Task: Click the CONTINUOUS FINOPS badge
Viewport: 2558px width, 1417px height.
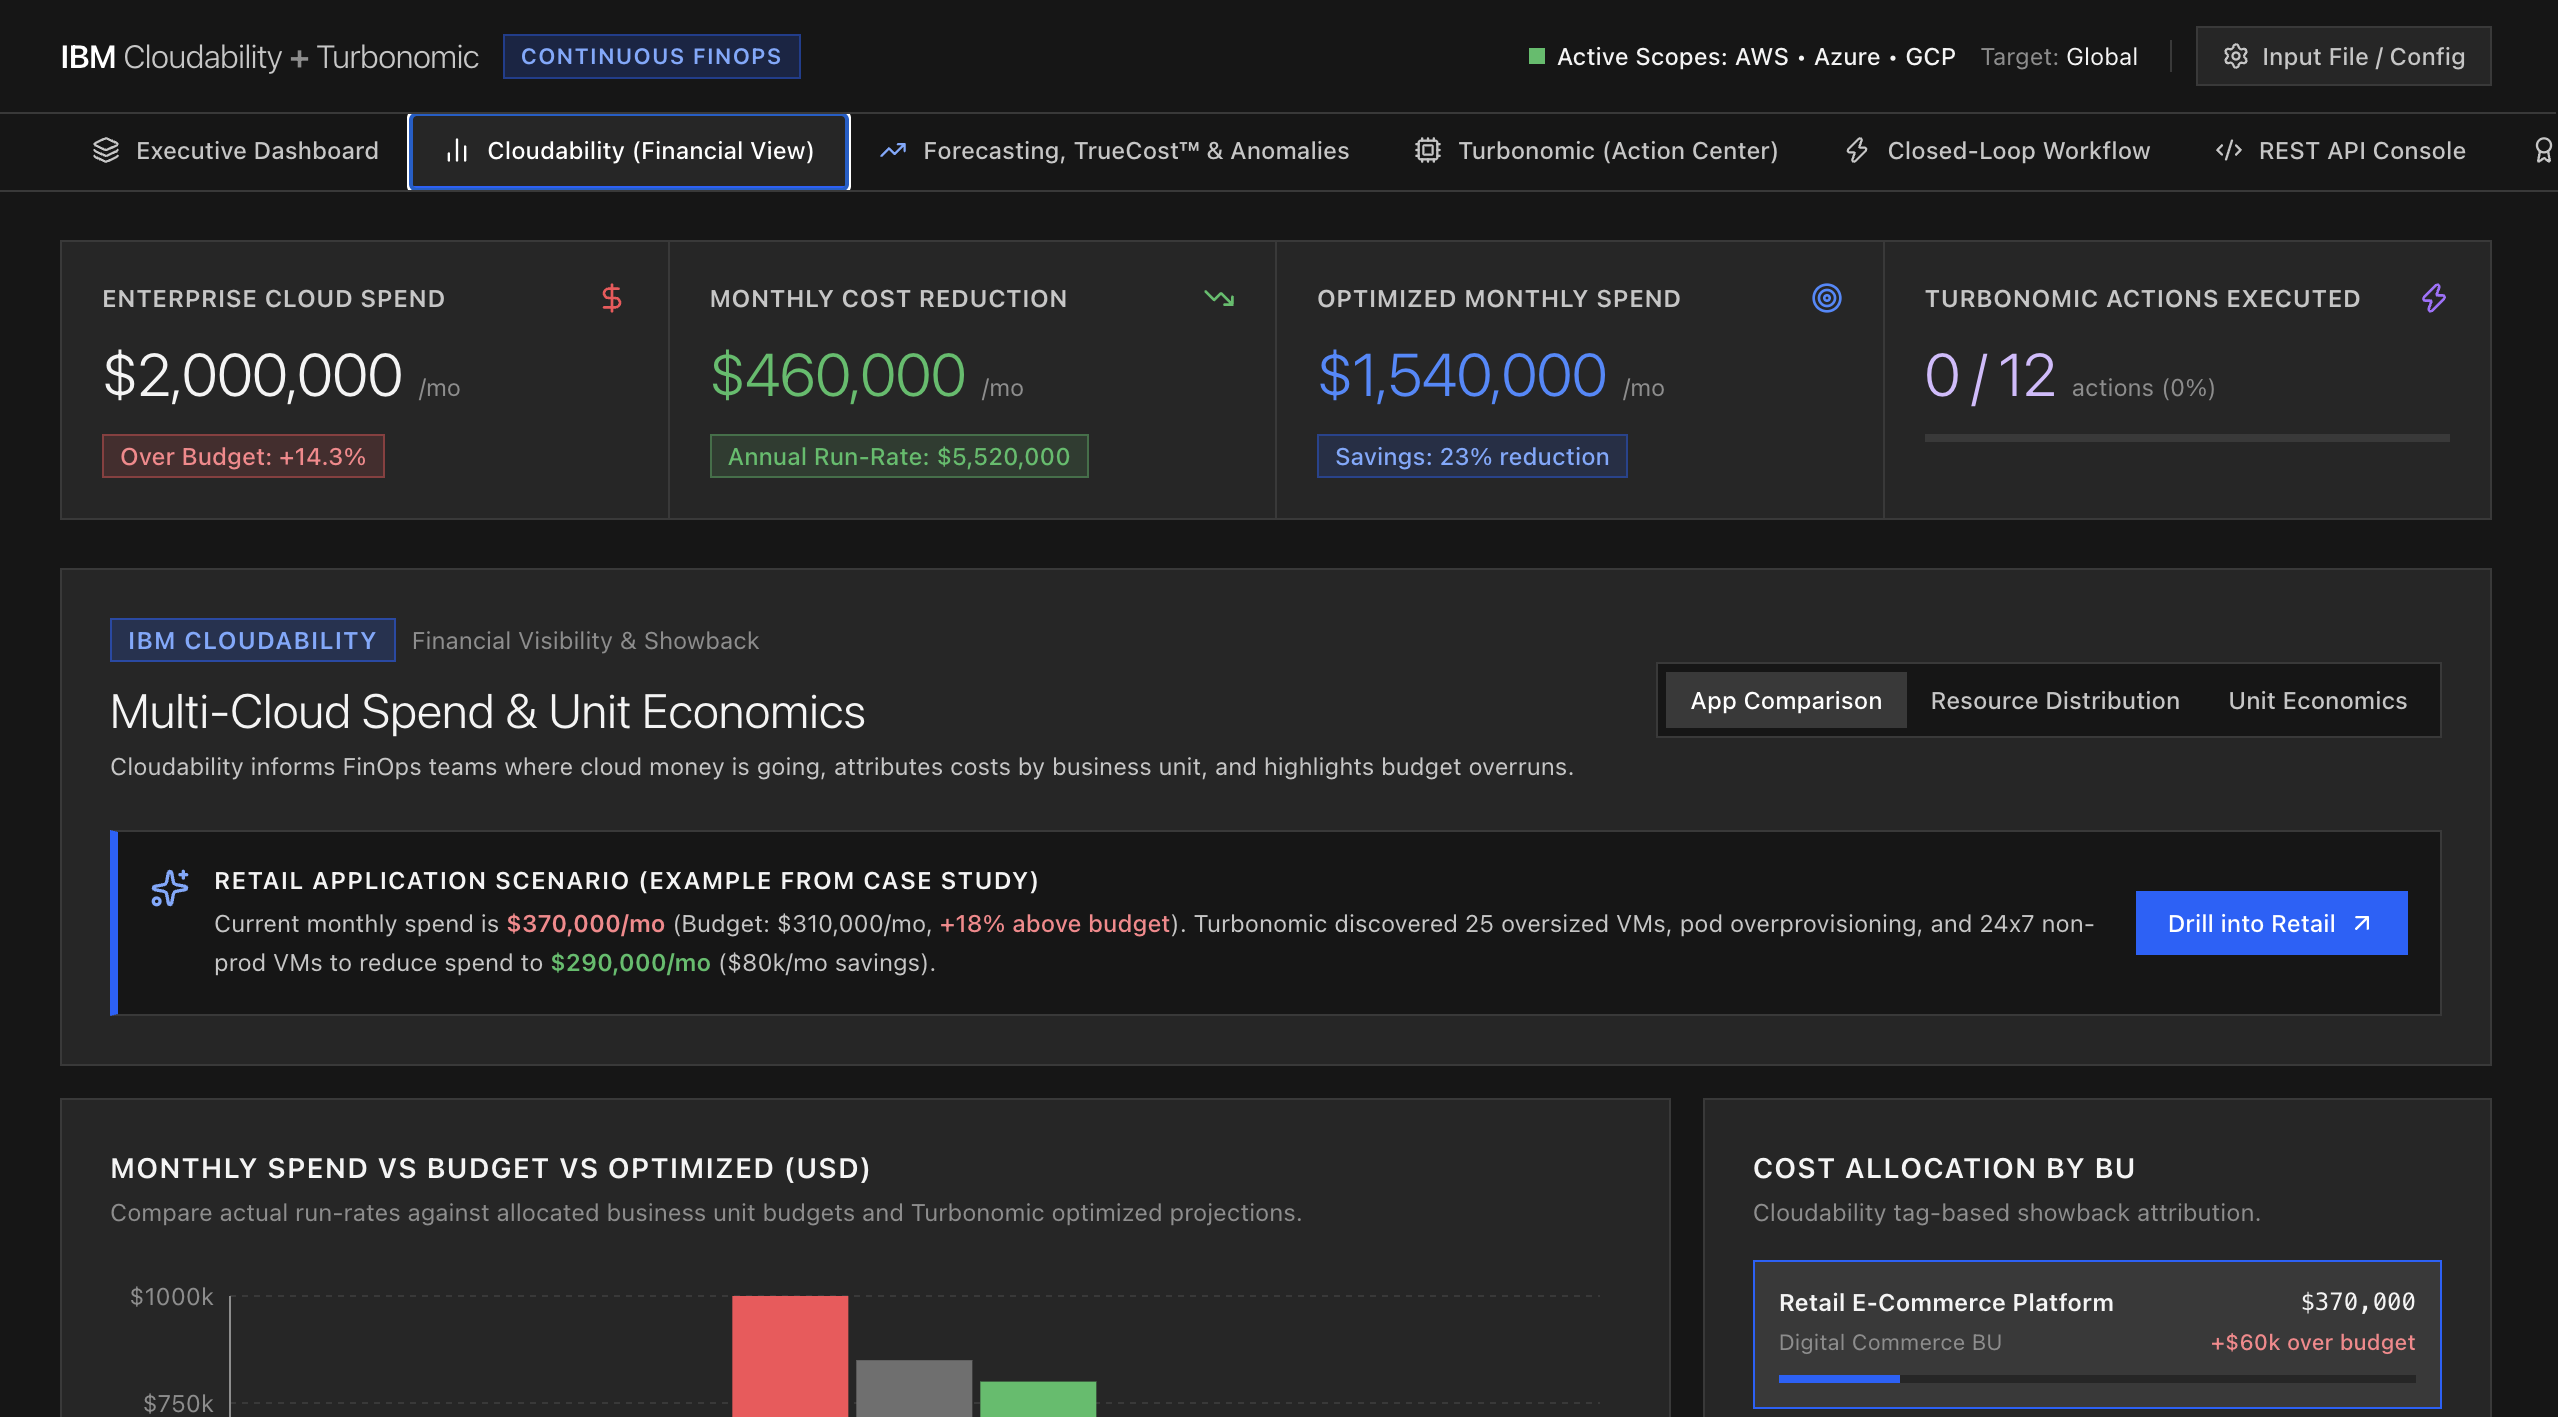Action: coord(651,56)
